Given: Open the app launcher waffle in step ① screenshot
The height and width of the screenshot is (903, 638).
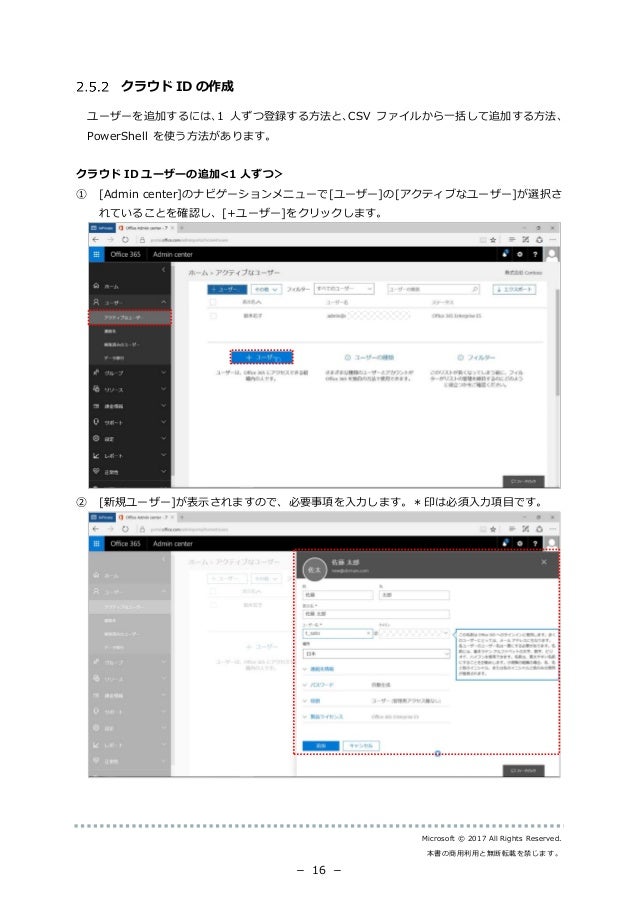Looking at the screenshot, I should click(96, 254).
